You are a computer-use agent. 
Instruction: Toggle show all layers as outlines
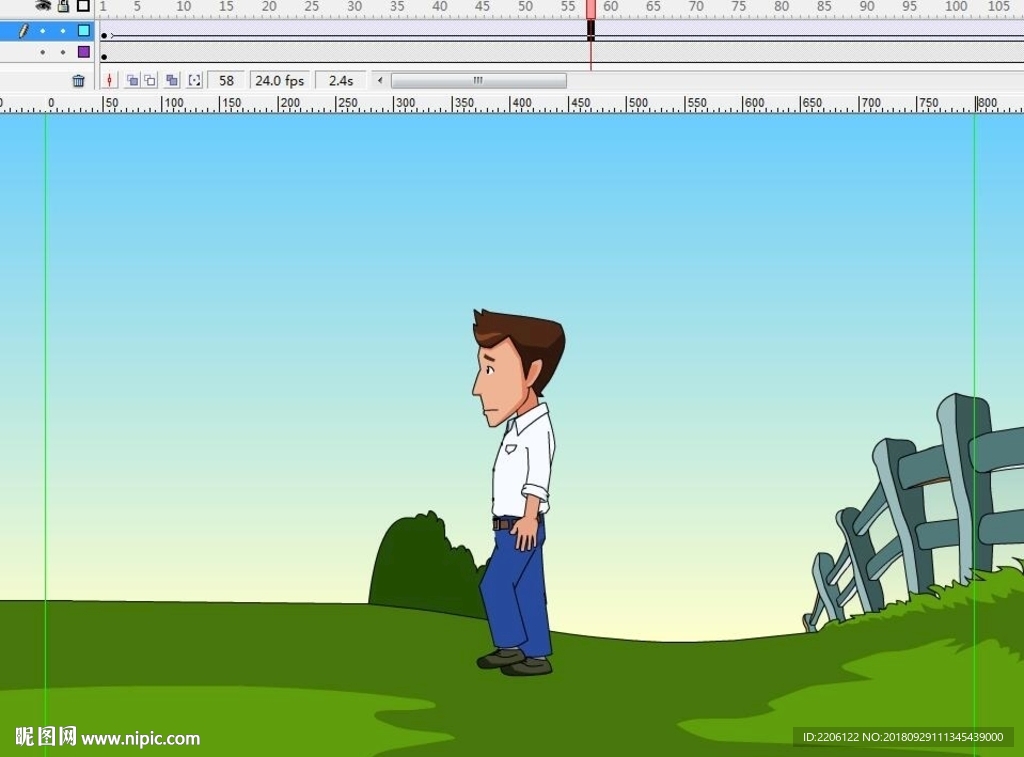tap(84, 6)
